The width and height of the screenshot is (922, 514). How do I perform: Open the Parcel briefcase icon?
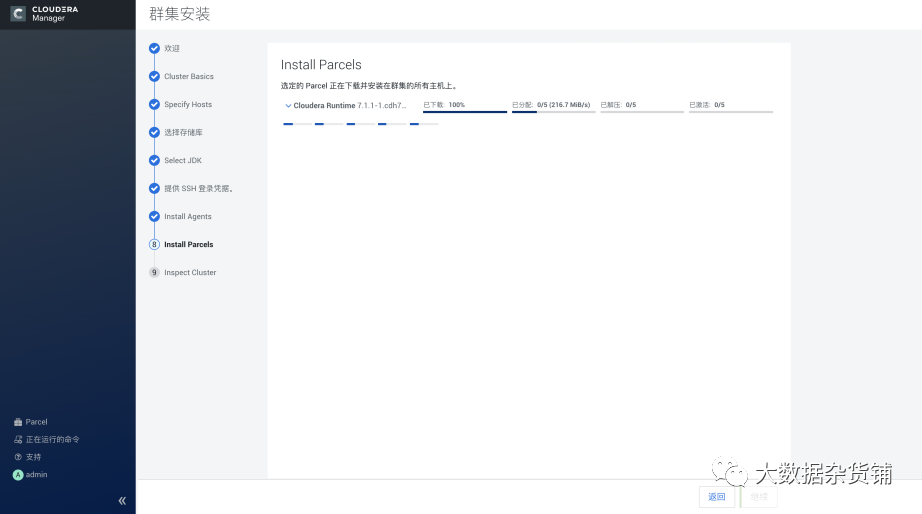tap(17, 422)
